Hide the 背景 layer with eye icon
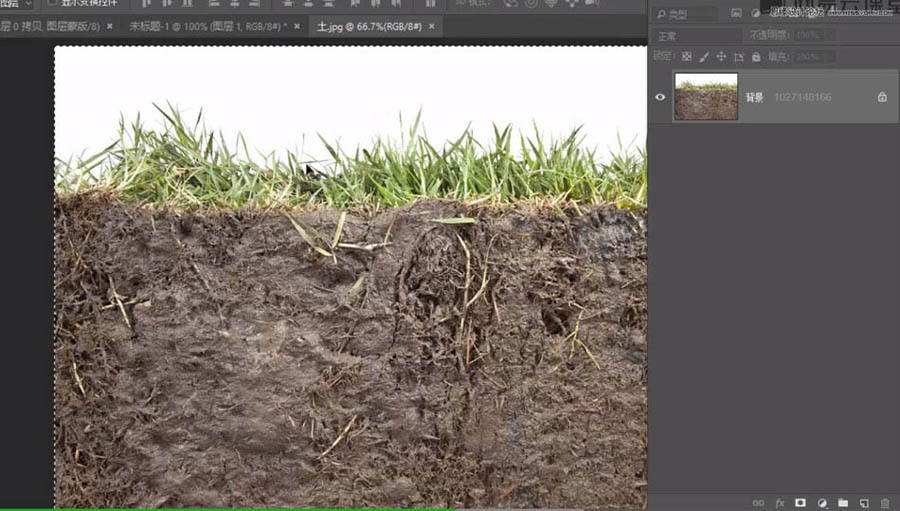The width and height of the screenshot is (900, 511). click(x=660, y=97)
